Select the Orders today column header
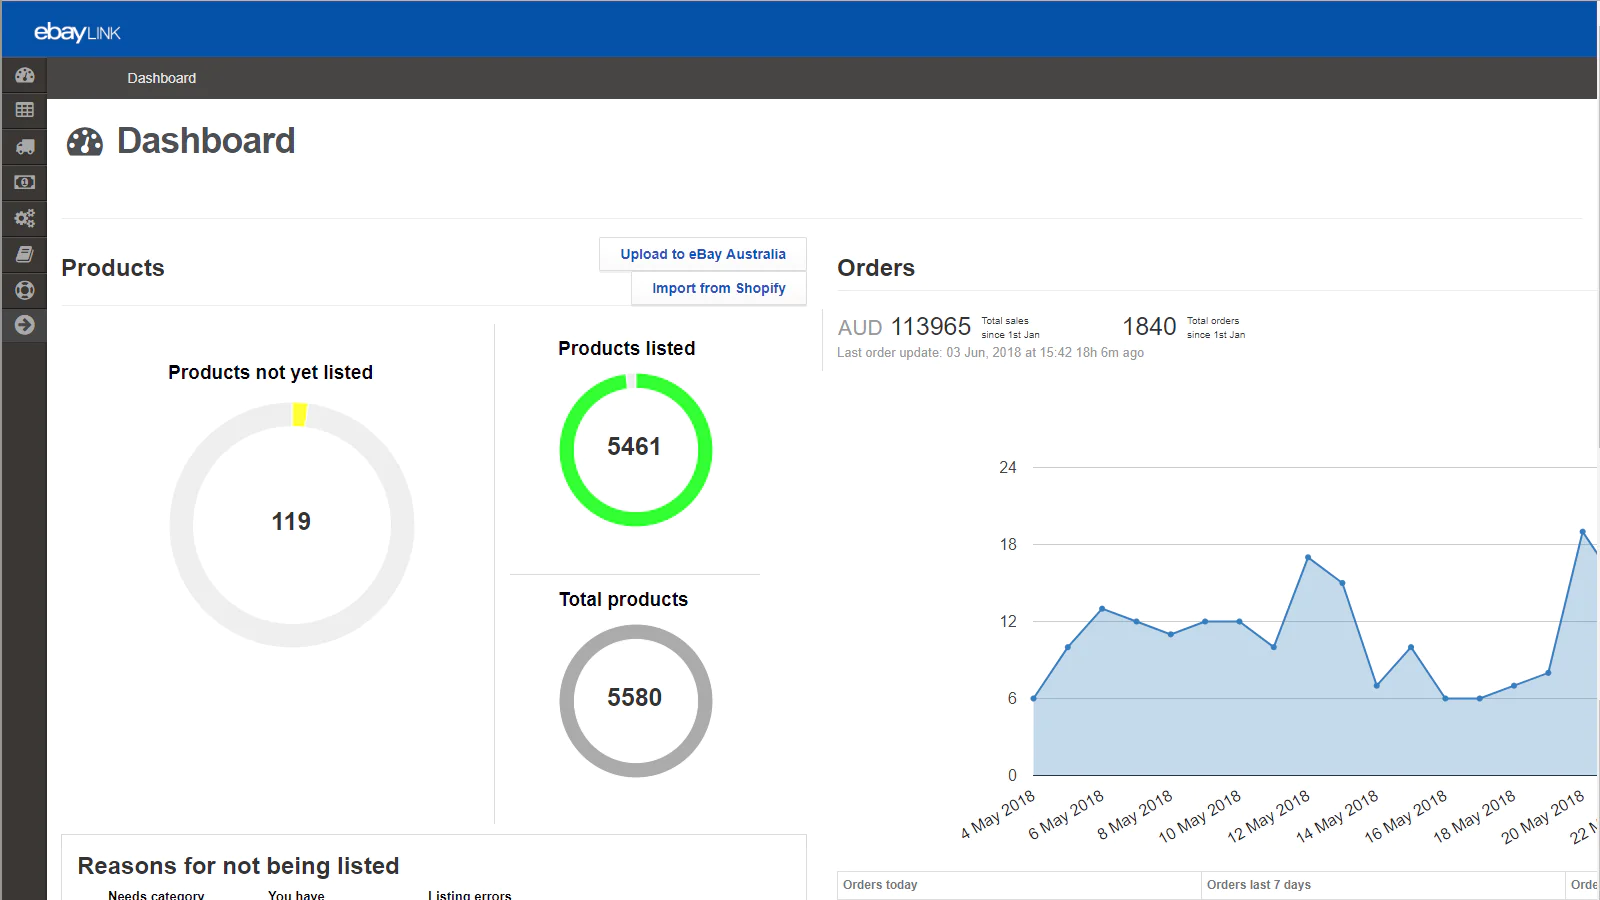The width and height of the screenshot is (1600, 900). 880,885
